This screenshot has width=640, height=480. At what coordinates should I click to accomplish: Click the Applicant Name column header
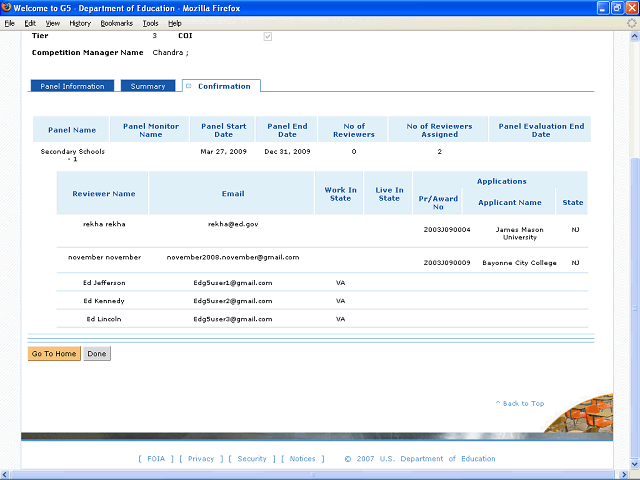pos(509,202)
